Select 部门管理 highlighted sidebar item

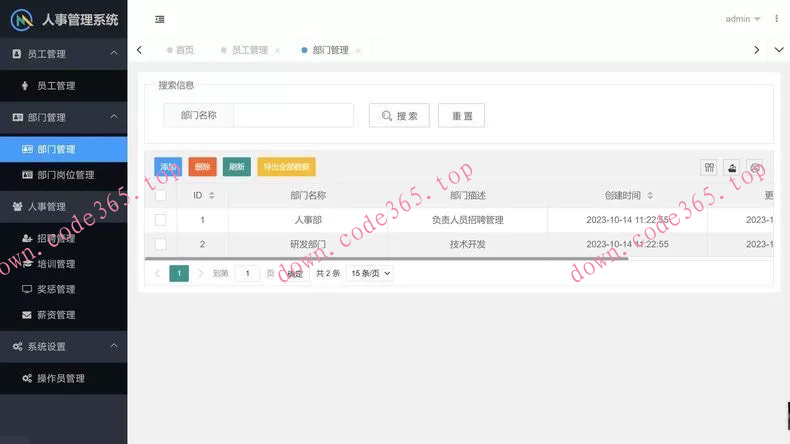63,149
